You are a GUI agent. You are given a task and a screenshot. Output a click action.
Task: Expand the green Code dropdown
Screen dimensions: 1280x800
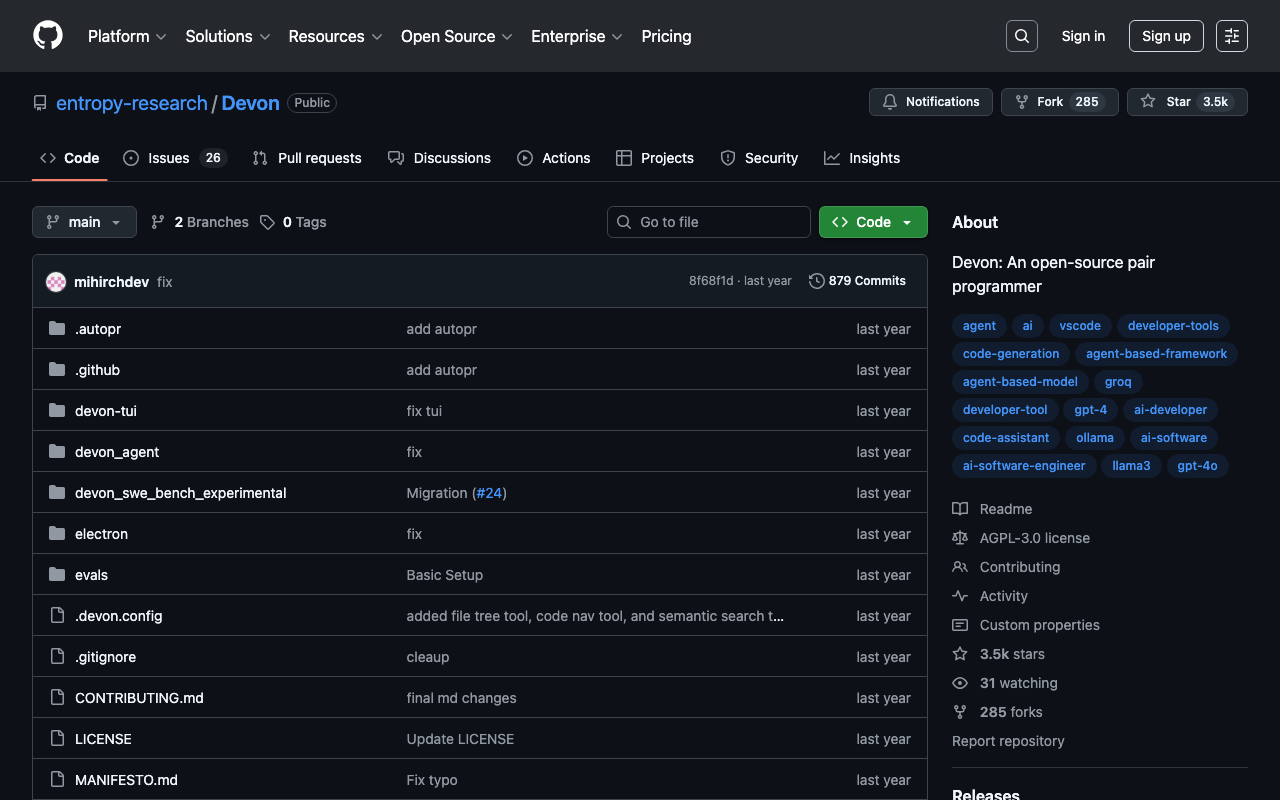[x=872, y=222]
